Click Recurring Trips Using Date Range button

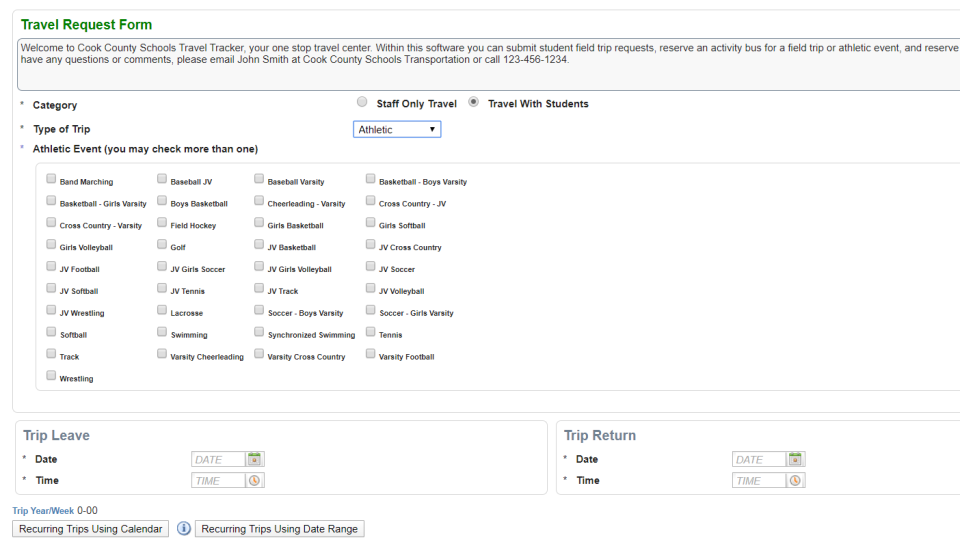(x=279, y=529)
